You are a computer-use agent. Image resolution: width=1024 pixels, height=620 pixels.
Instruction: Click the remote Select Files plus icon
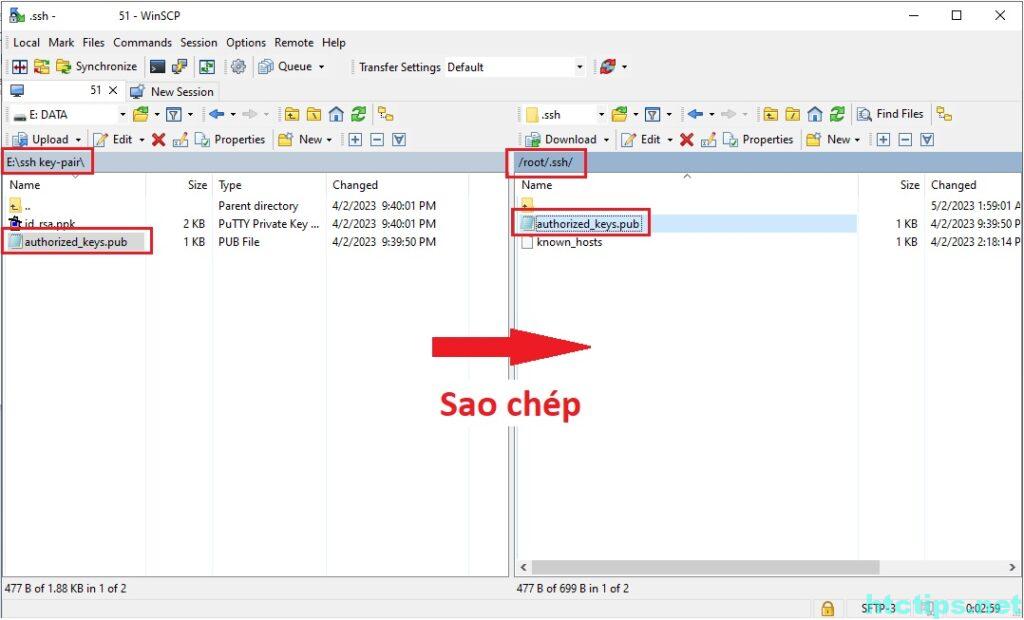click(x=883, y=139)
